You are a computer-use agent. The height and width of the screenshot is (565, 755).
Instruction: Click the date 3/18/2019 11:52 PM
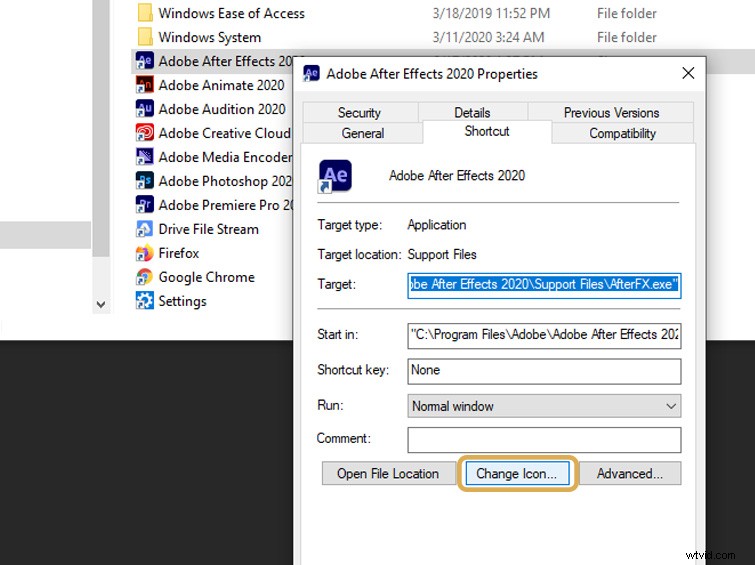coord(491,13)
